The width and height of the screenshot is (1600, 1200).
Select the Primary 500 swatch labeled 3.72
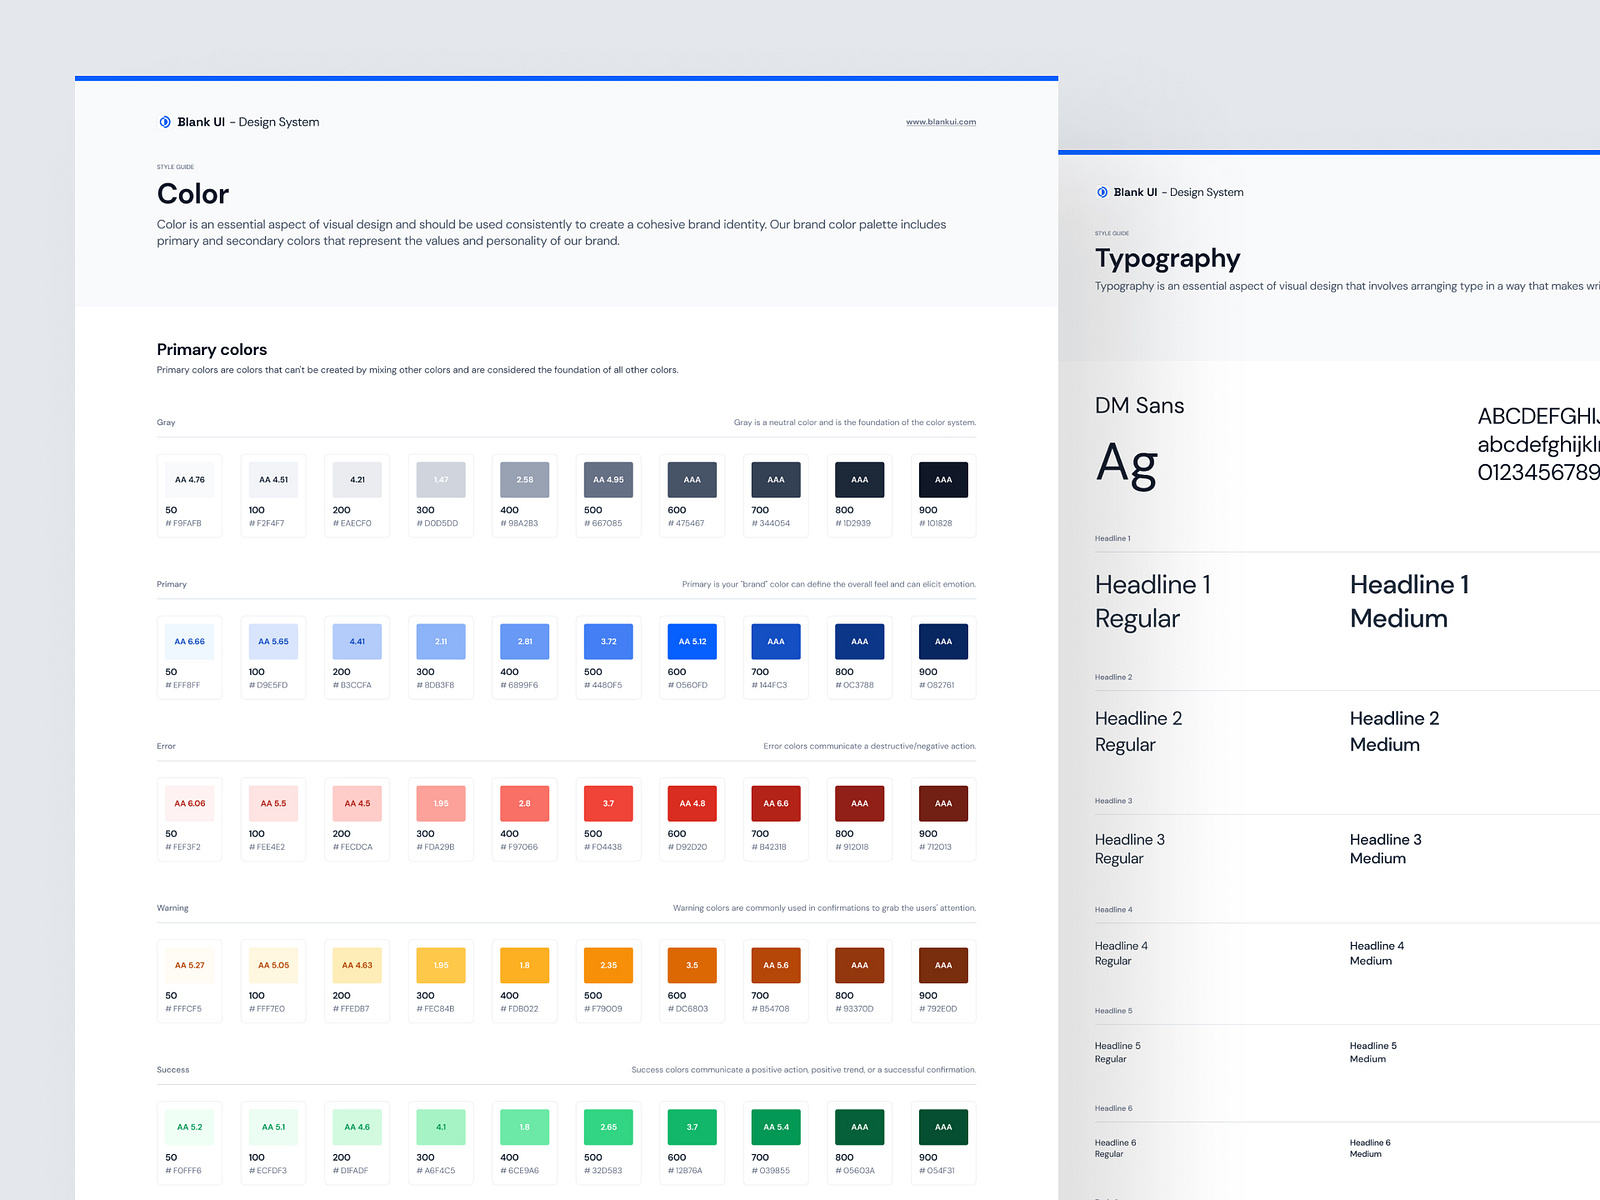pyautogui.click(x=609, y=642)
